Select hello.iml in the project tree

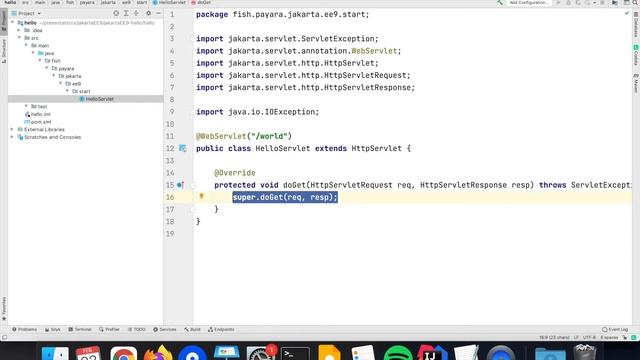click(x=38, y=114)
